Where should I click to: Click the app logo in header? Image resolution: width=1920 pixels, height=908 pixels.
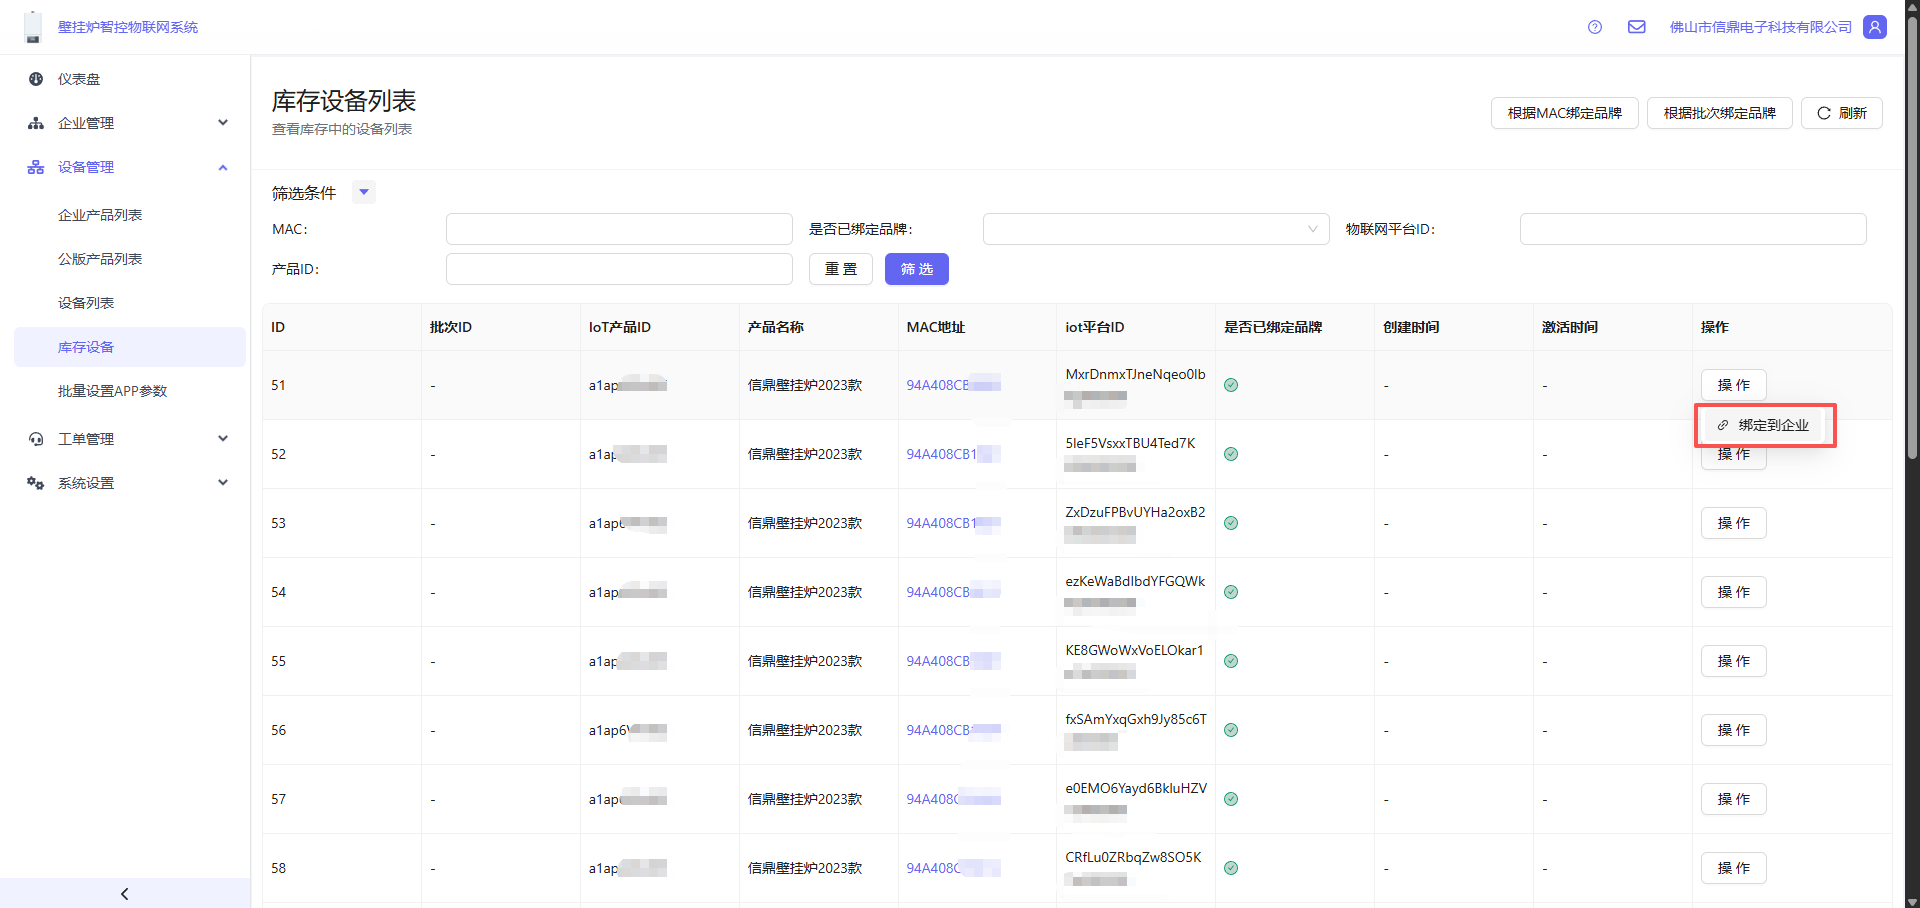(33, 27)
